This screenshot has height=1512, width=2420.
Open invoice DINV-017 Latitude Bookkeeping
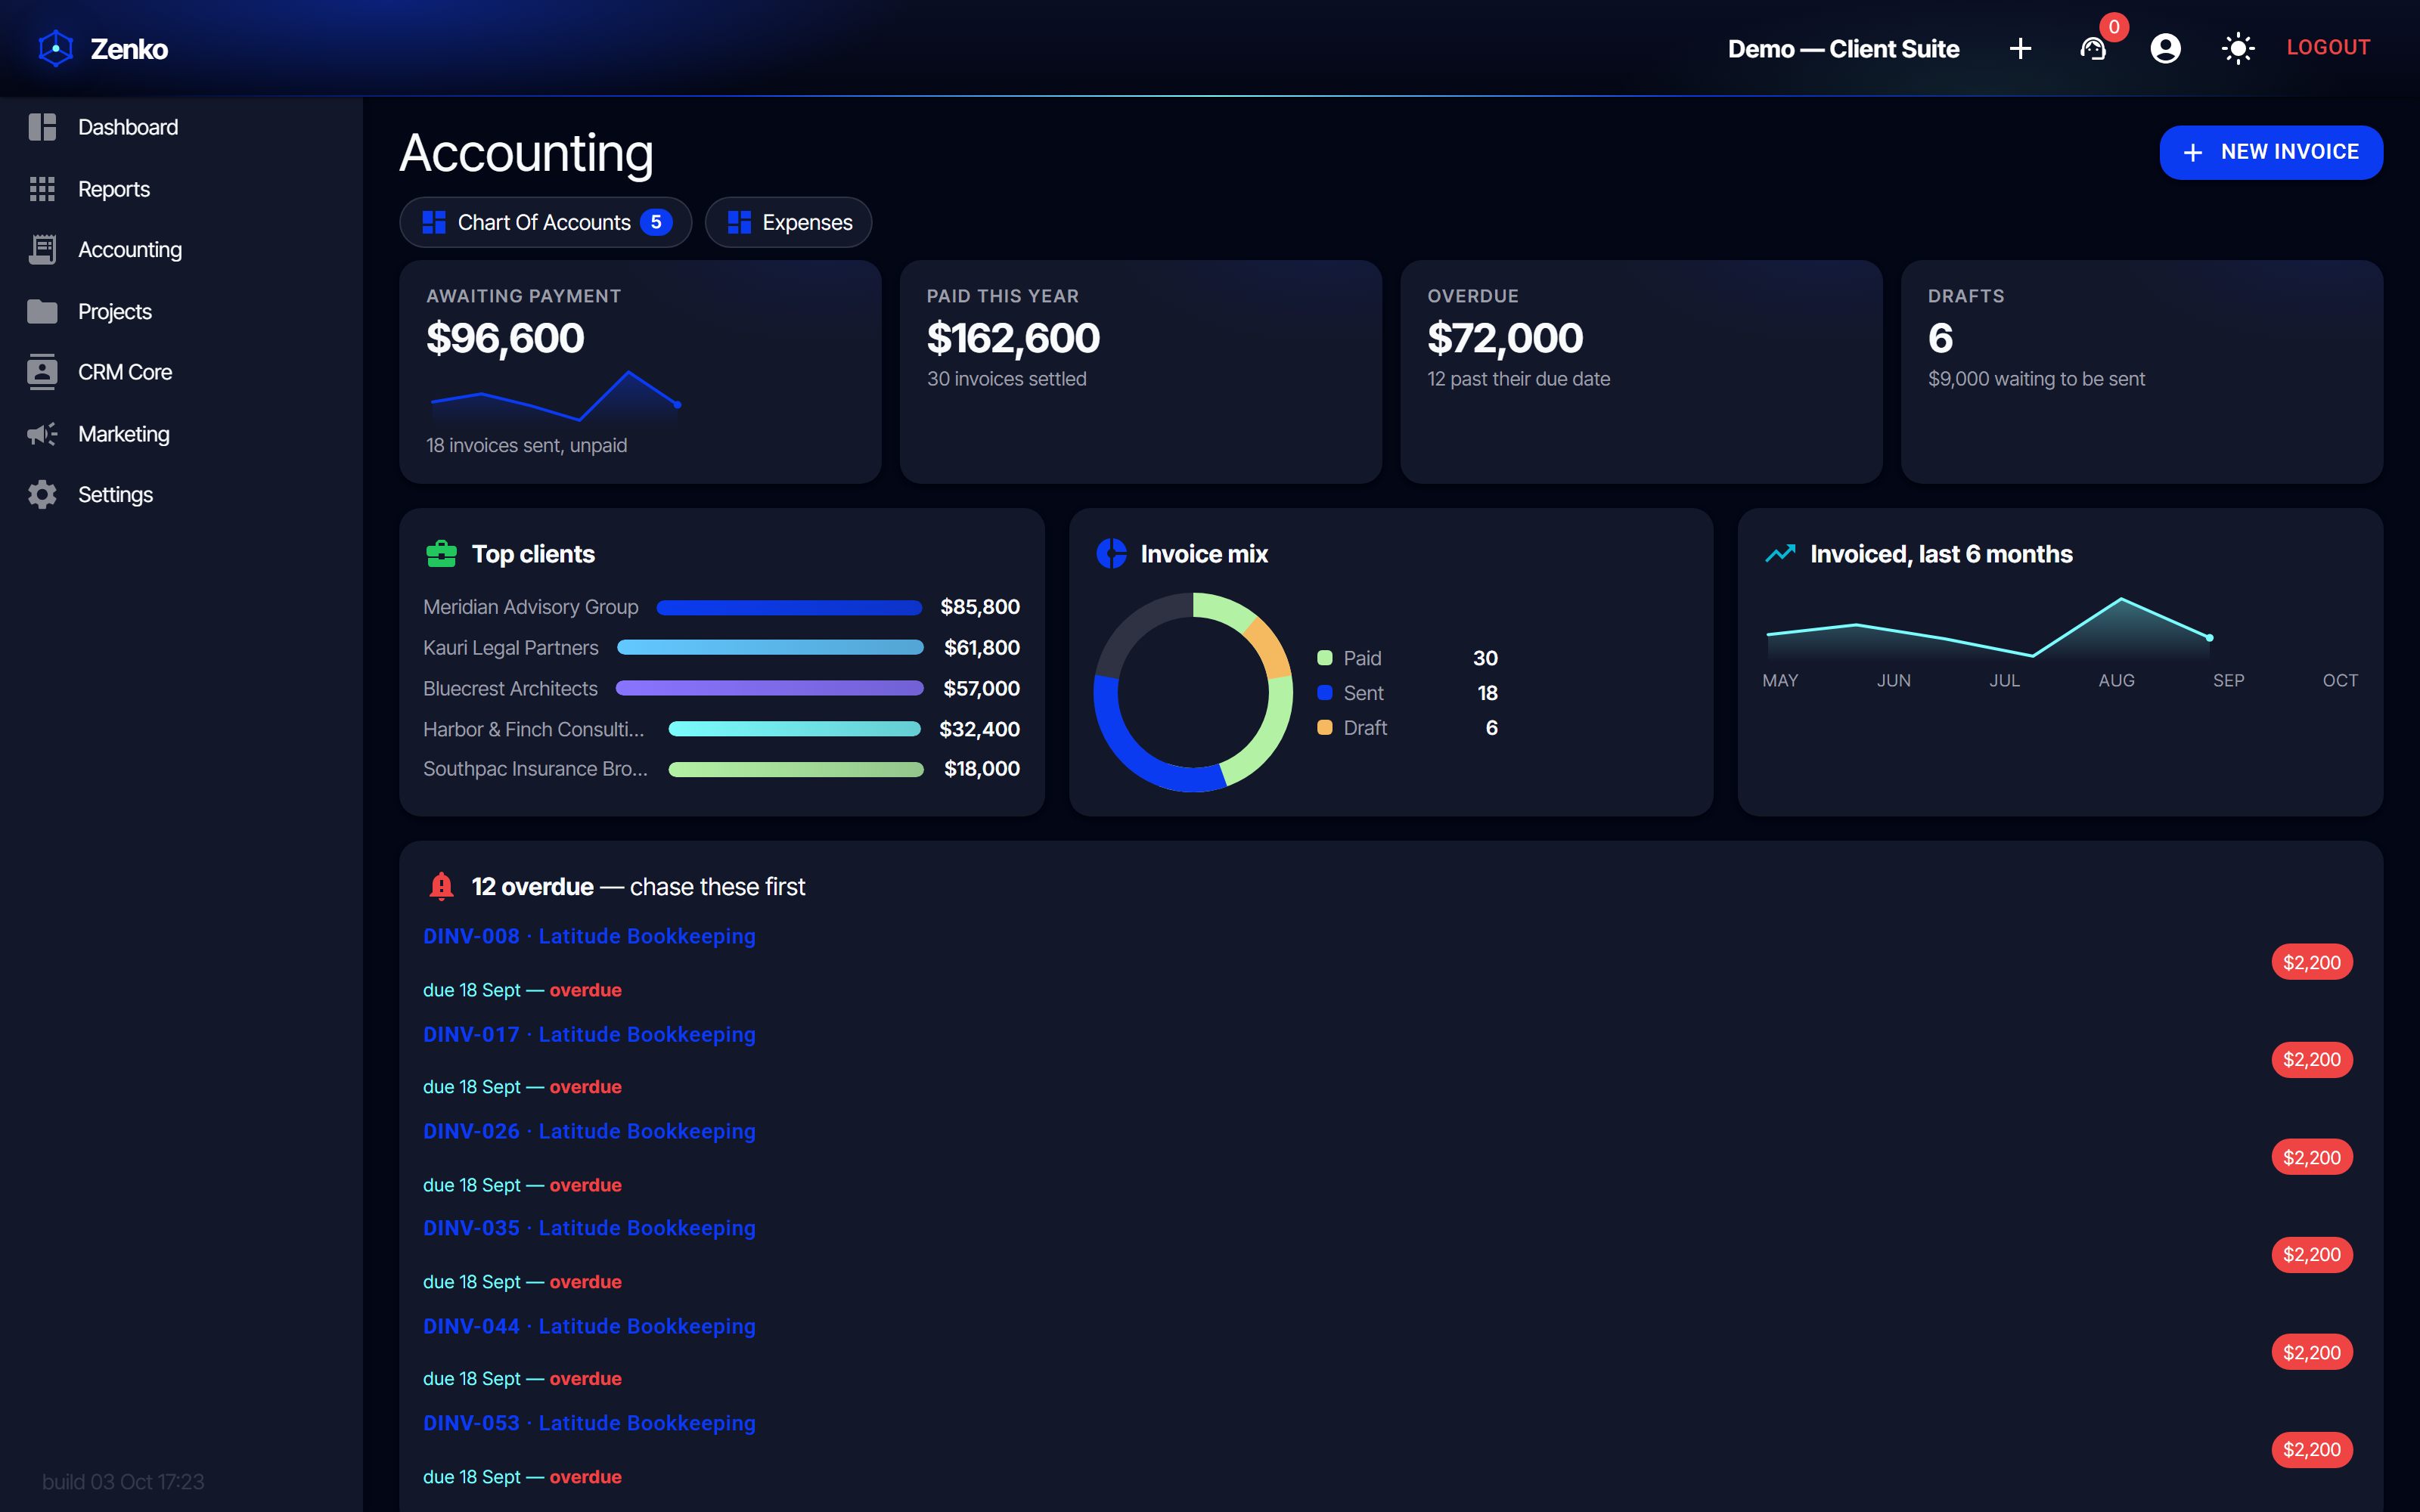pos(589,1034)
